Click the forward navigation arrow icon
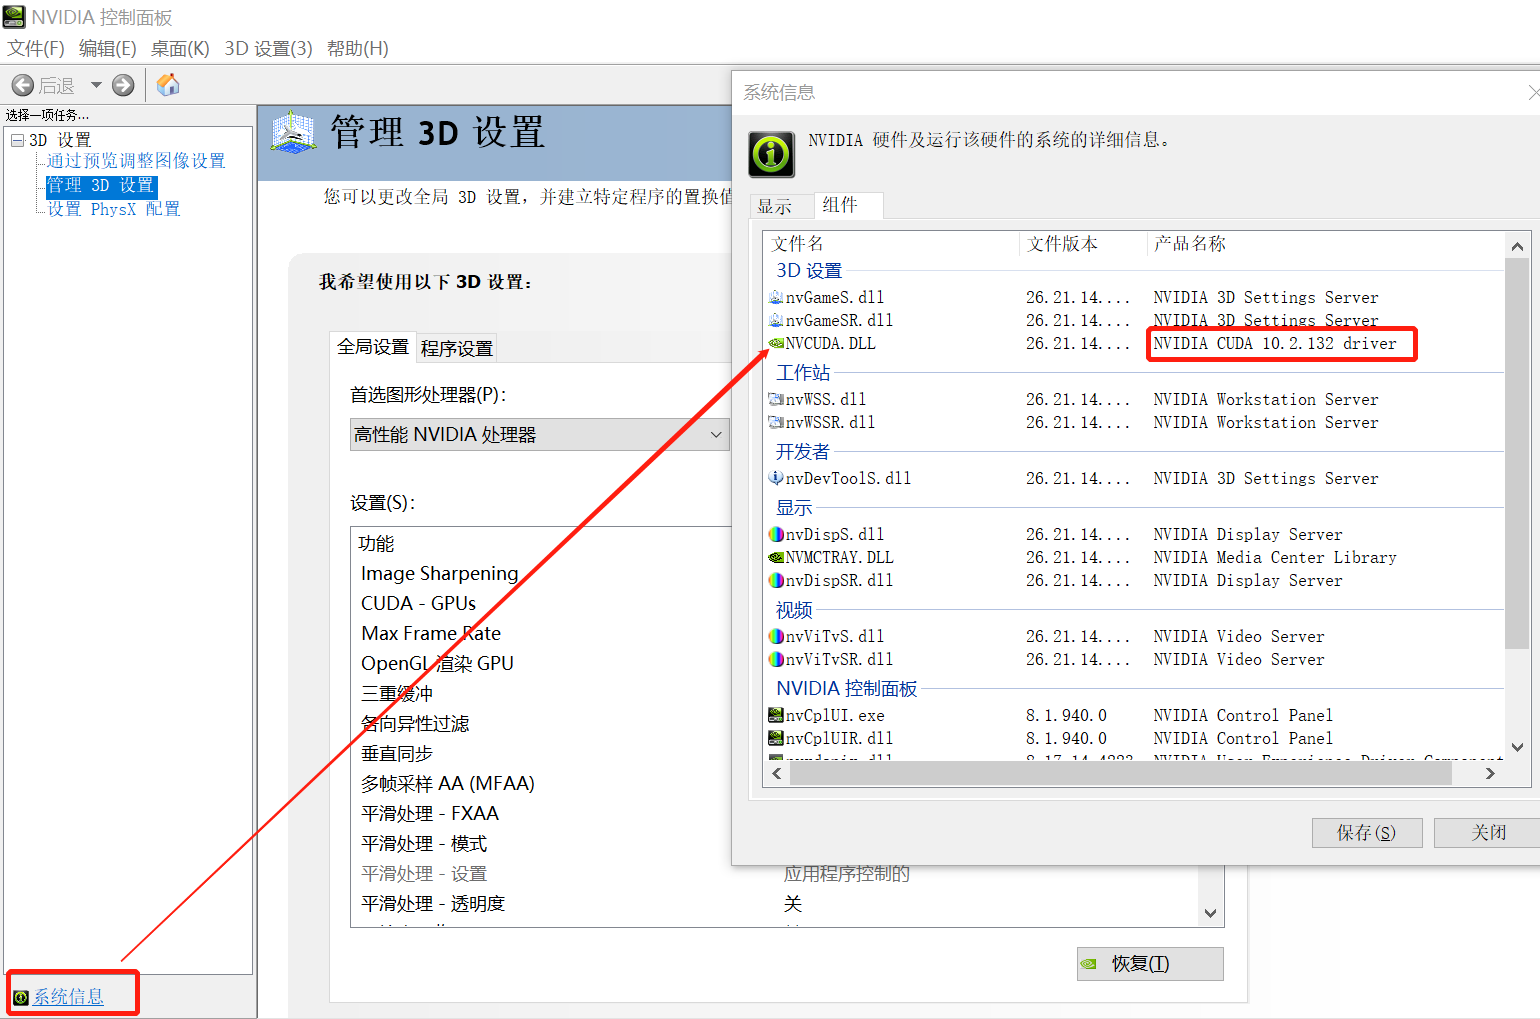Image resolution: width=1540 pixels, height=1019 pixels. click(122, 85)
